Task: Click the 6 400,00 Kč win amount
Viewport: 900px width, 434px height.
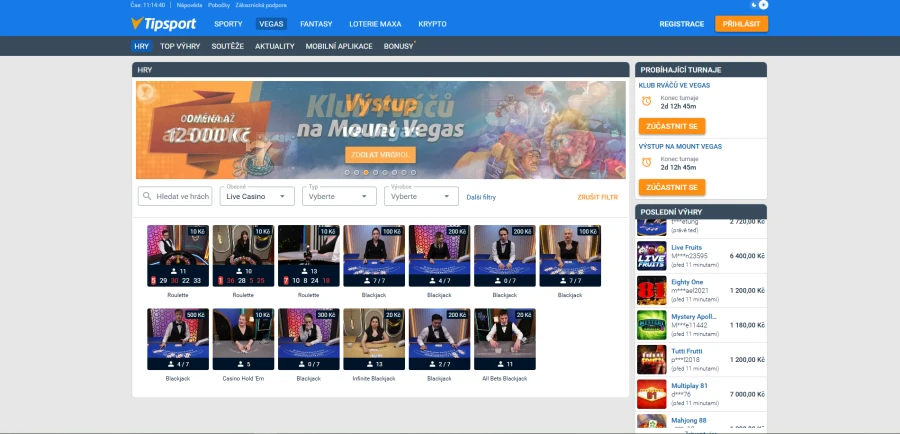Action: pos(747,256)
